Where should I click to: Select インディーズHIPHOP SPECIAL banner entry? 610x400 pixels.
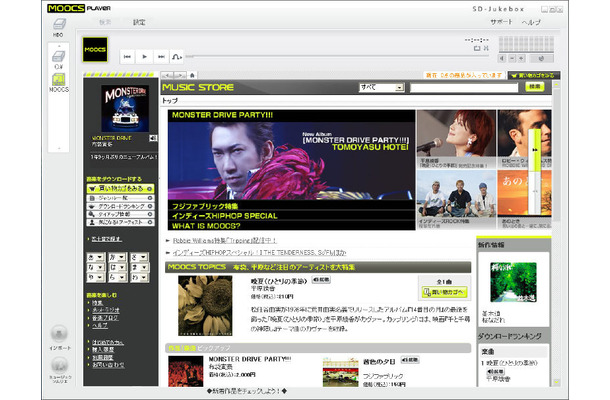coord(225,216)
